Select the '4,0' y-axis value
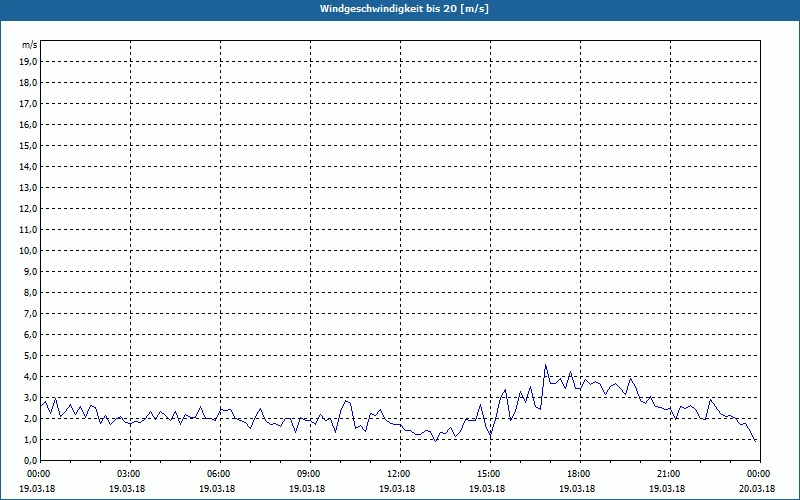Viewport: 800px width, 500px height. click(x=30, y=377)
